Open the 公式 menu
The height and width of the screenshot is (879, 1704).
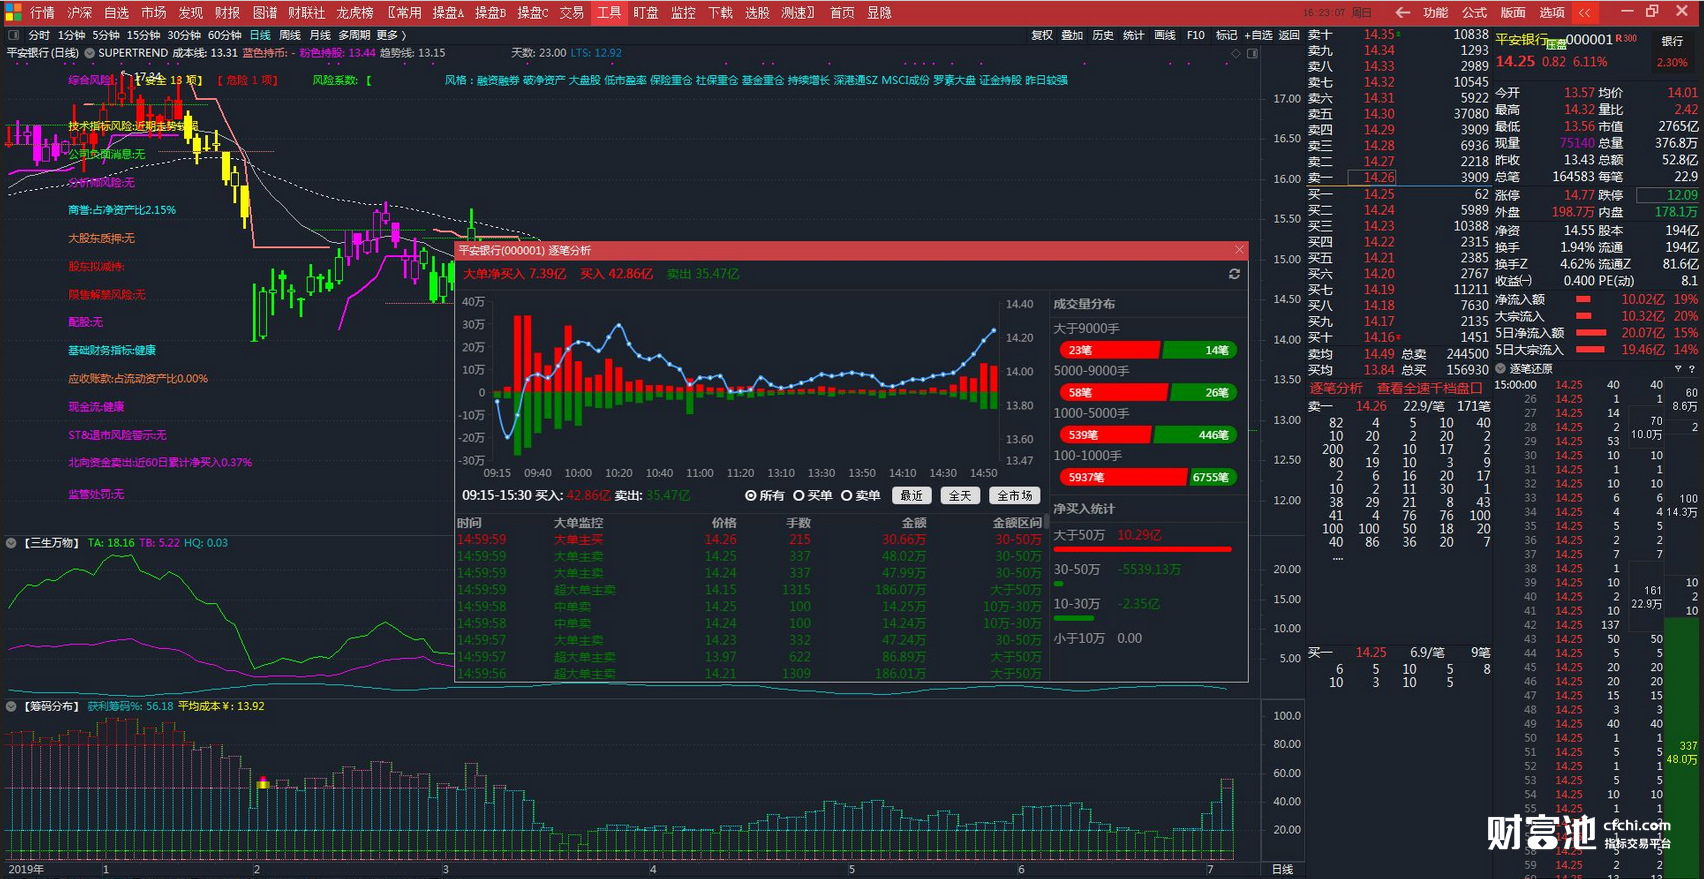tap(1475, 13)
